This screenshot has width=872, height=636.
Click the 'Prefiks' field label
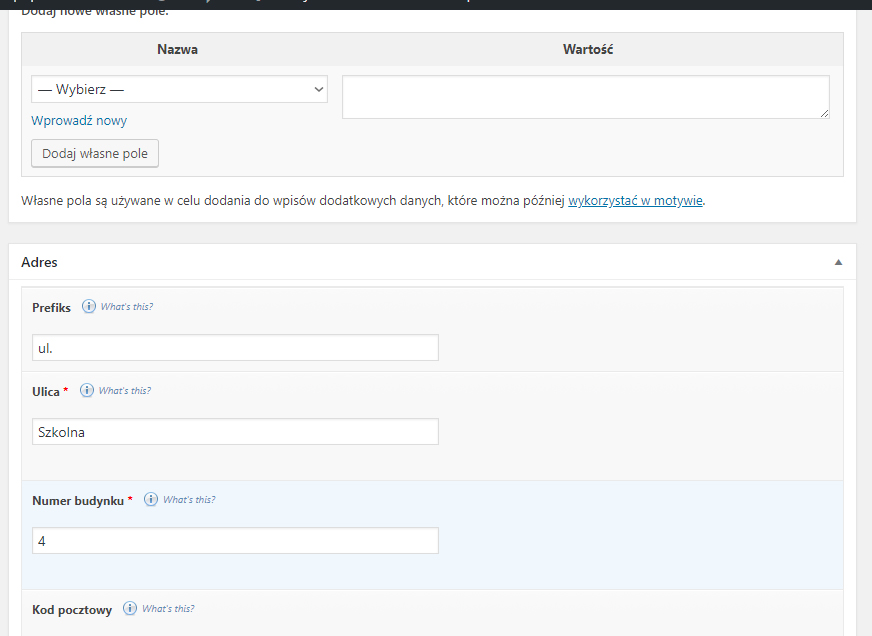pyautogui.click(x=51, y=308)
